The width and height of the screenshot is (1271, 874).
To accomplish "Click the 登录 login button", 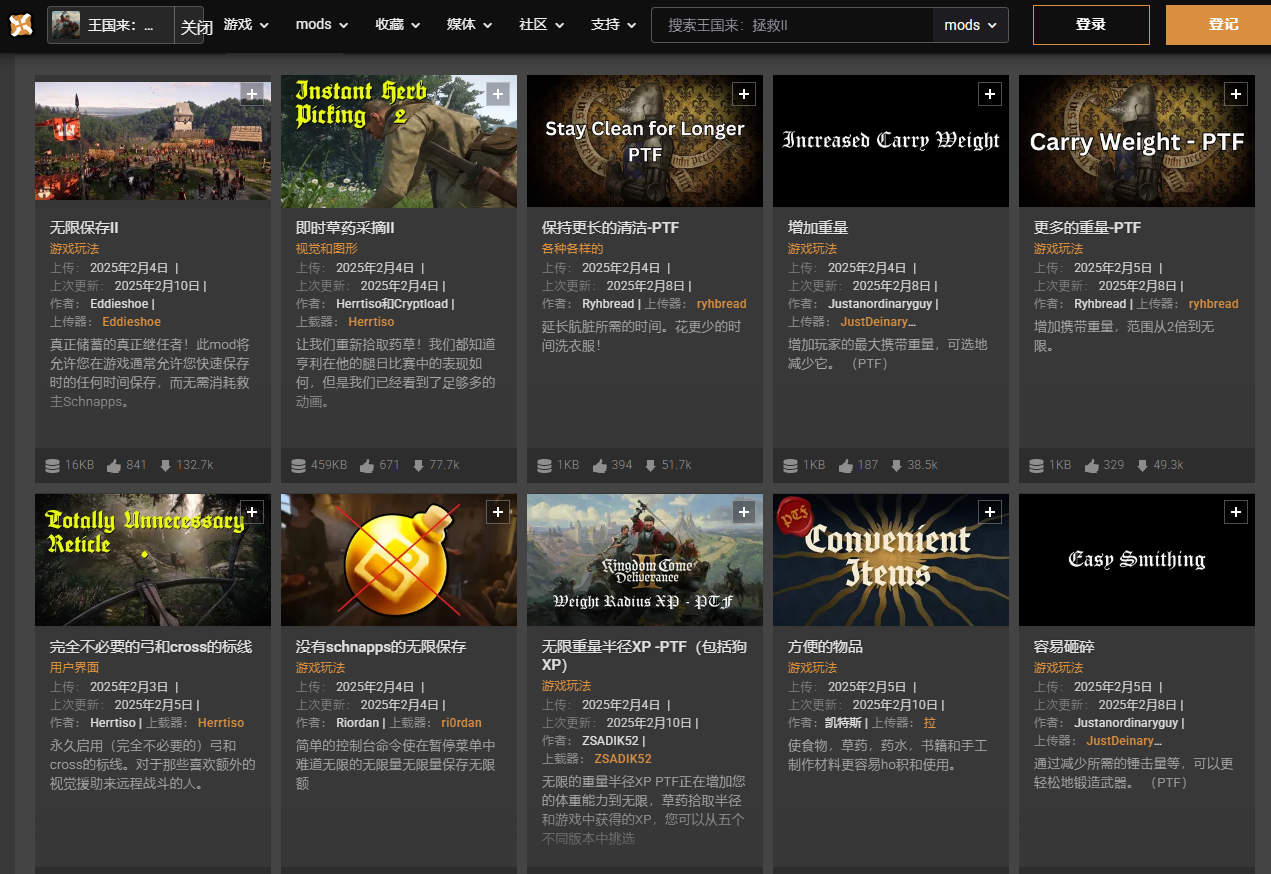I will click(x=1091, y=25).
